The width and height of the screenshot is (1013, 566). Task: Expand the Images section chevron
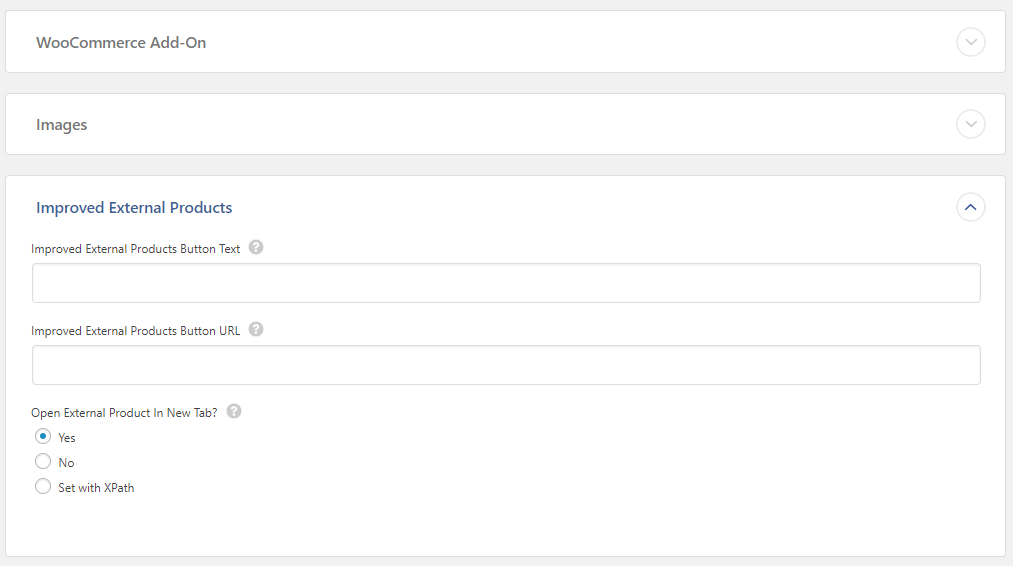pyautogui.click(x=970, y=124)
